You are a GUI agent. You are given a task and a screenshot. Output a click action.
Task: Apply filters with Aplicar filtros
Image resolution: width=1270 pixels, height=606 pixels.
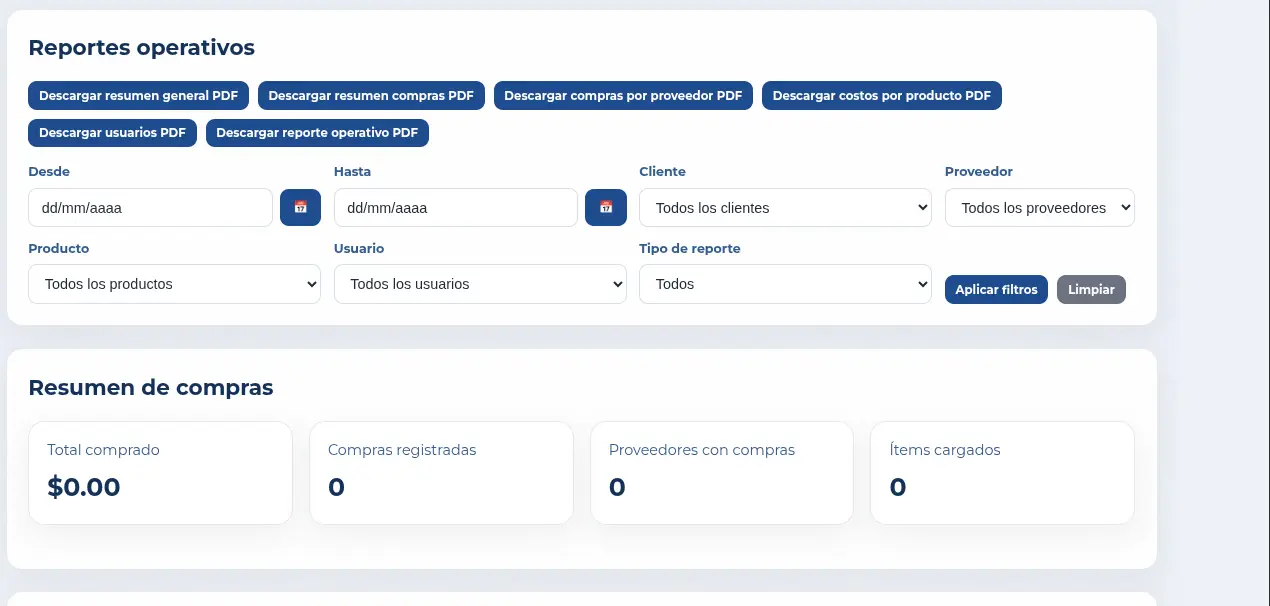pos(996,289)
